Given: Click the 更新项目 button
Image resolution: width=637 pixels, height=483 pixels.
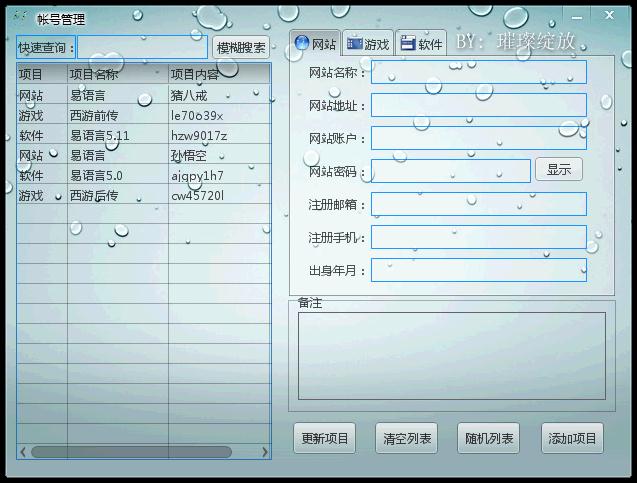Looking at the screenshot, I should (x=325, y=438).
